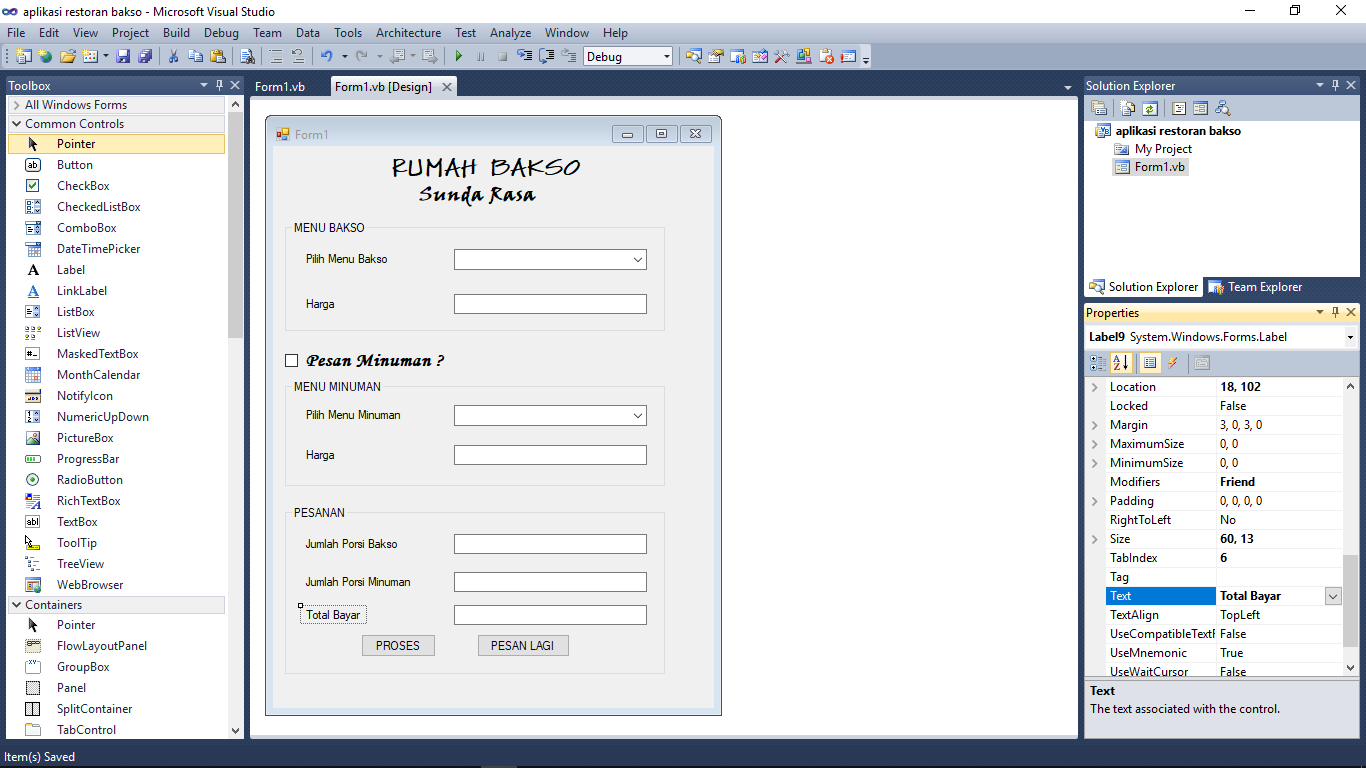Switch to the Form1.vb code tab

tap(280, 86)
